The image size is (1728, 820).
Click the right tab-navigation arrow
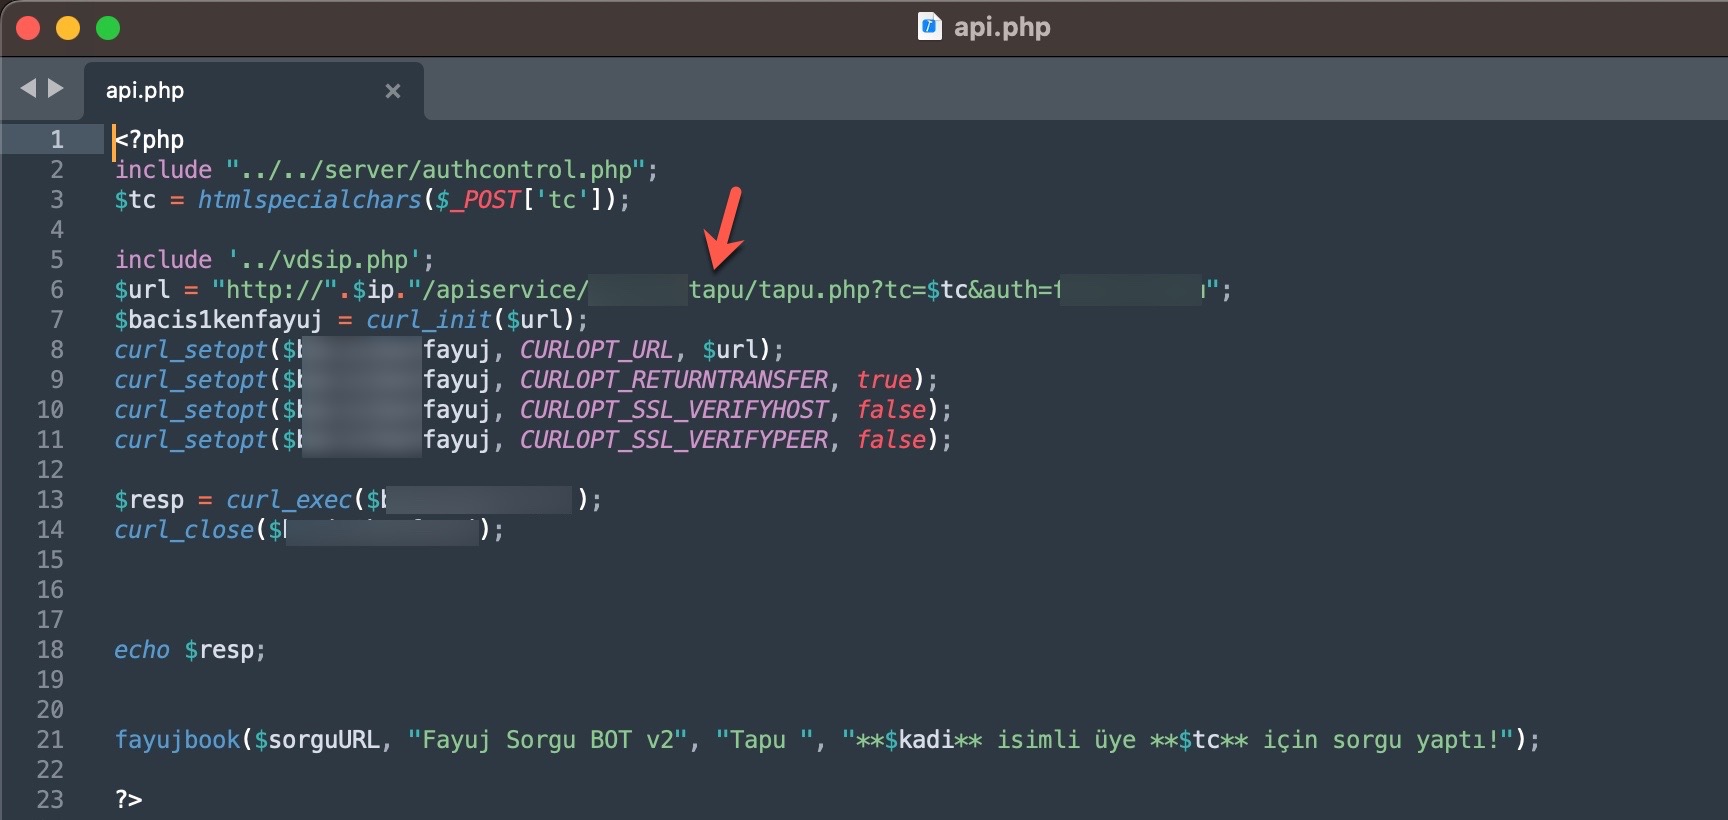[56, 88]
